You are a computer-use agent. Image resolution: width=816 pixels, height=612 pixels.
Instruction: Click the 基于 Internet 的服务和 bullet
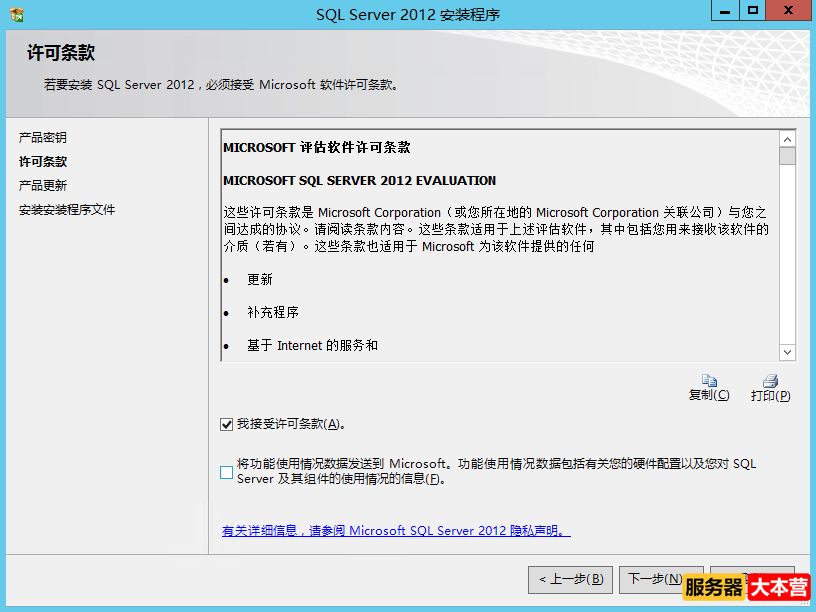(312, 346)
